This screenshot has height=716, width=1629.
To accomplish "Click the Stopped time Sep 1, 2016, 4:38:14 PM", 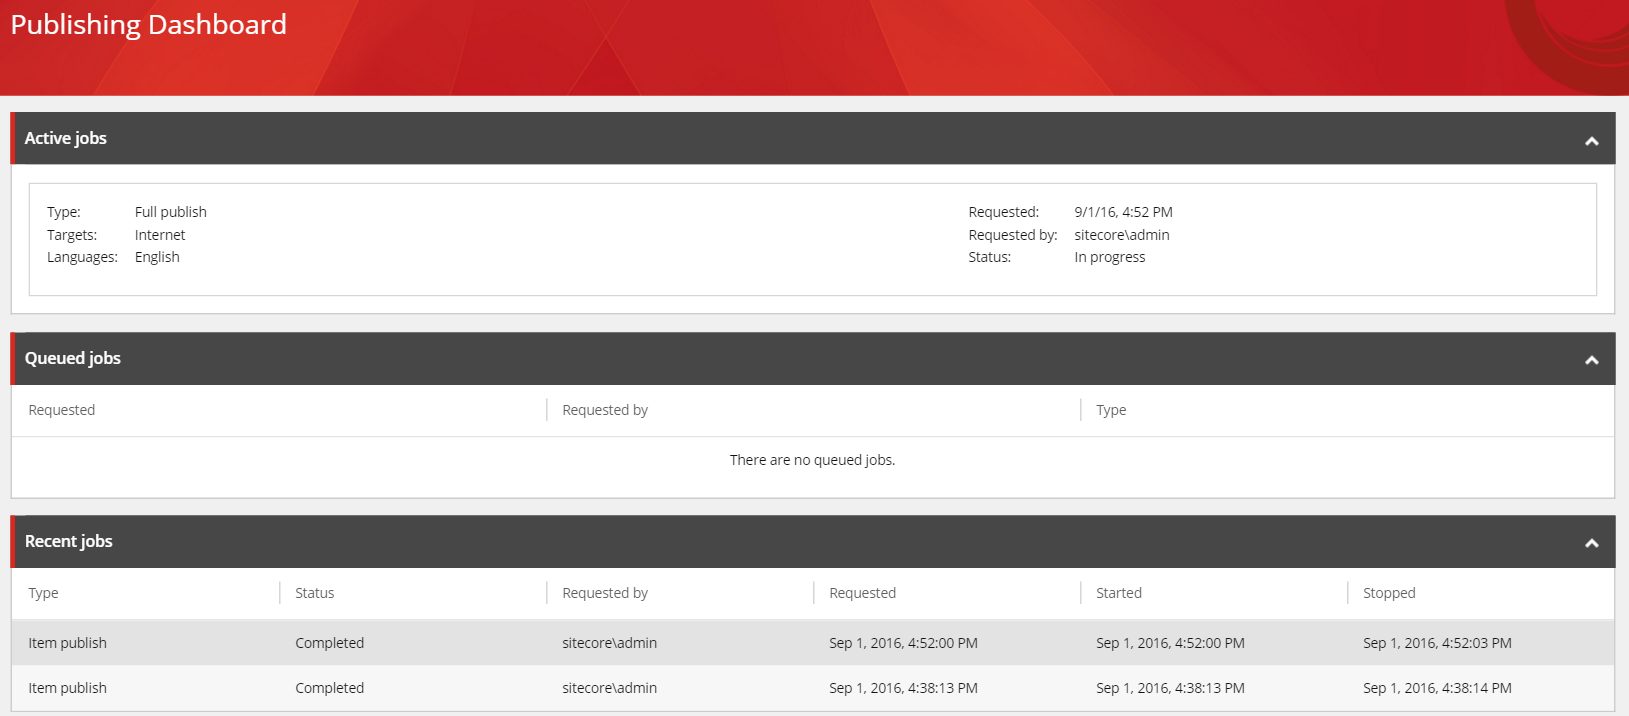I will [1437, 688].
